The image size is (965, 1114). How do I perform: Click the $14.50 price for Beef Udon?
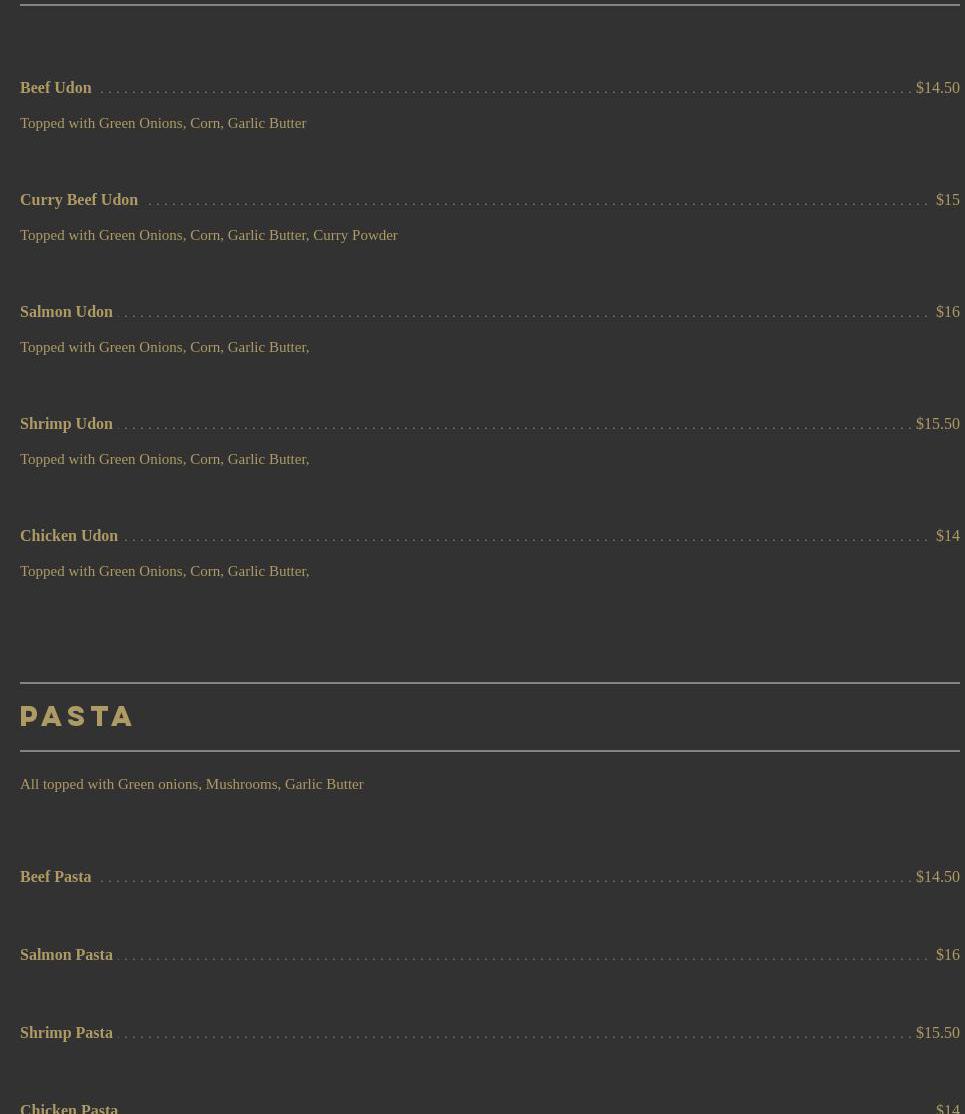click(937, 88)
